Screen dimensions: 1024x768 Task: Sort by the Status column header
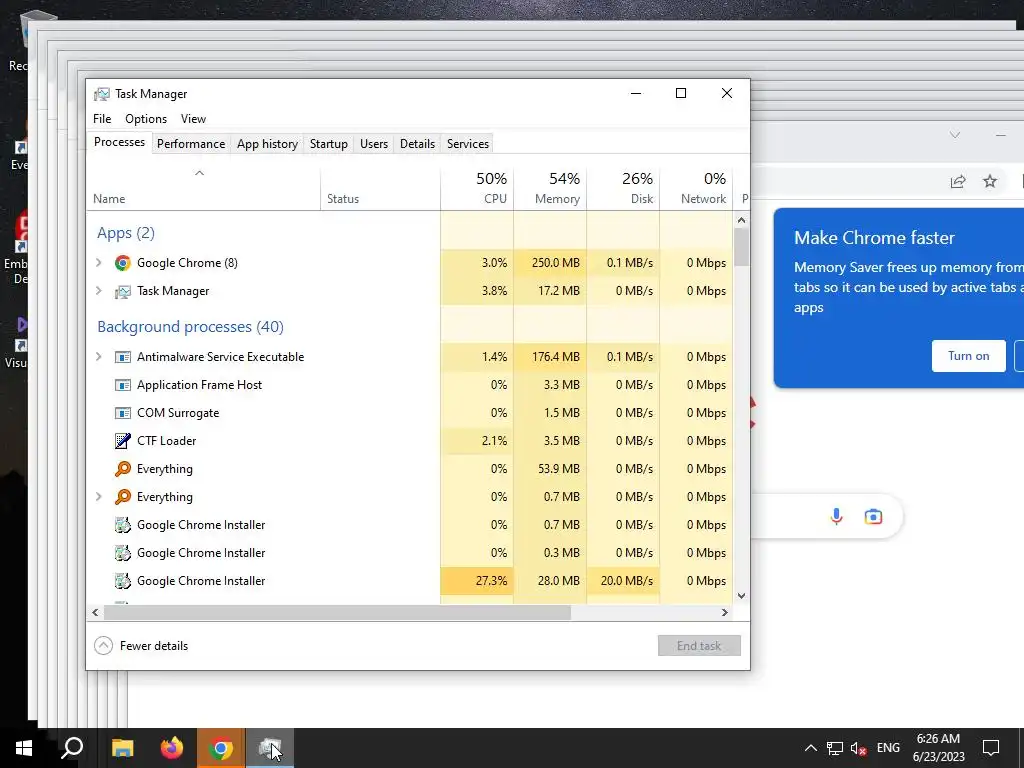click(381, 188)
